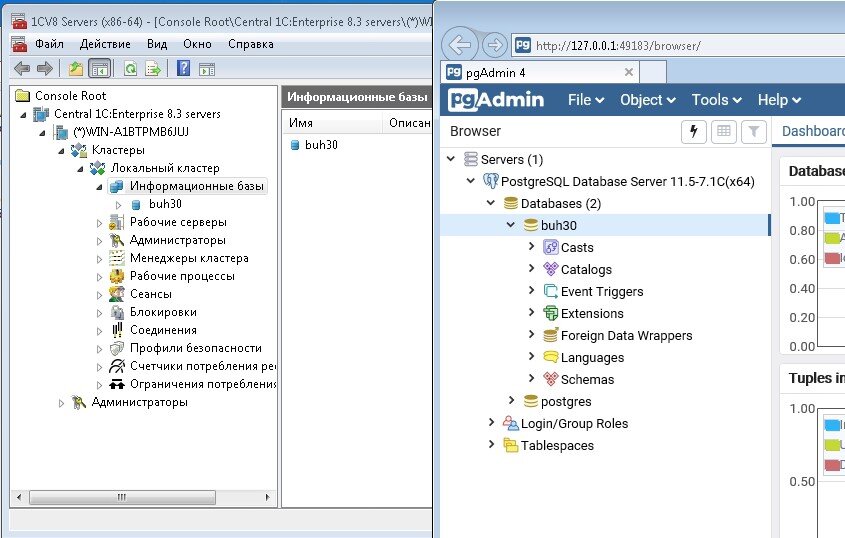Select Console Root in the tree

(70, 96)
